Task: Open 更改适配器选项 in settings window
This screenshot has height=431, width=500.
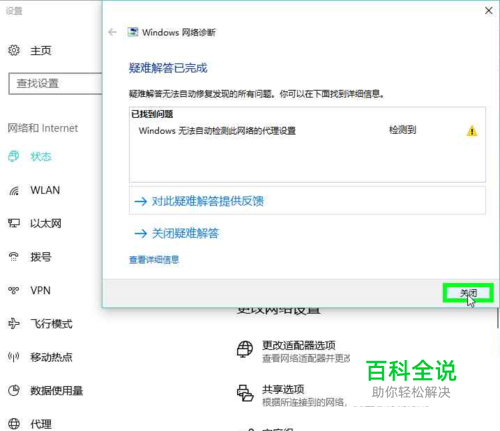Action: tap(299, 345)
